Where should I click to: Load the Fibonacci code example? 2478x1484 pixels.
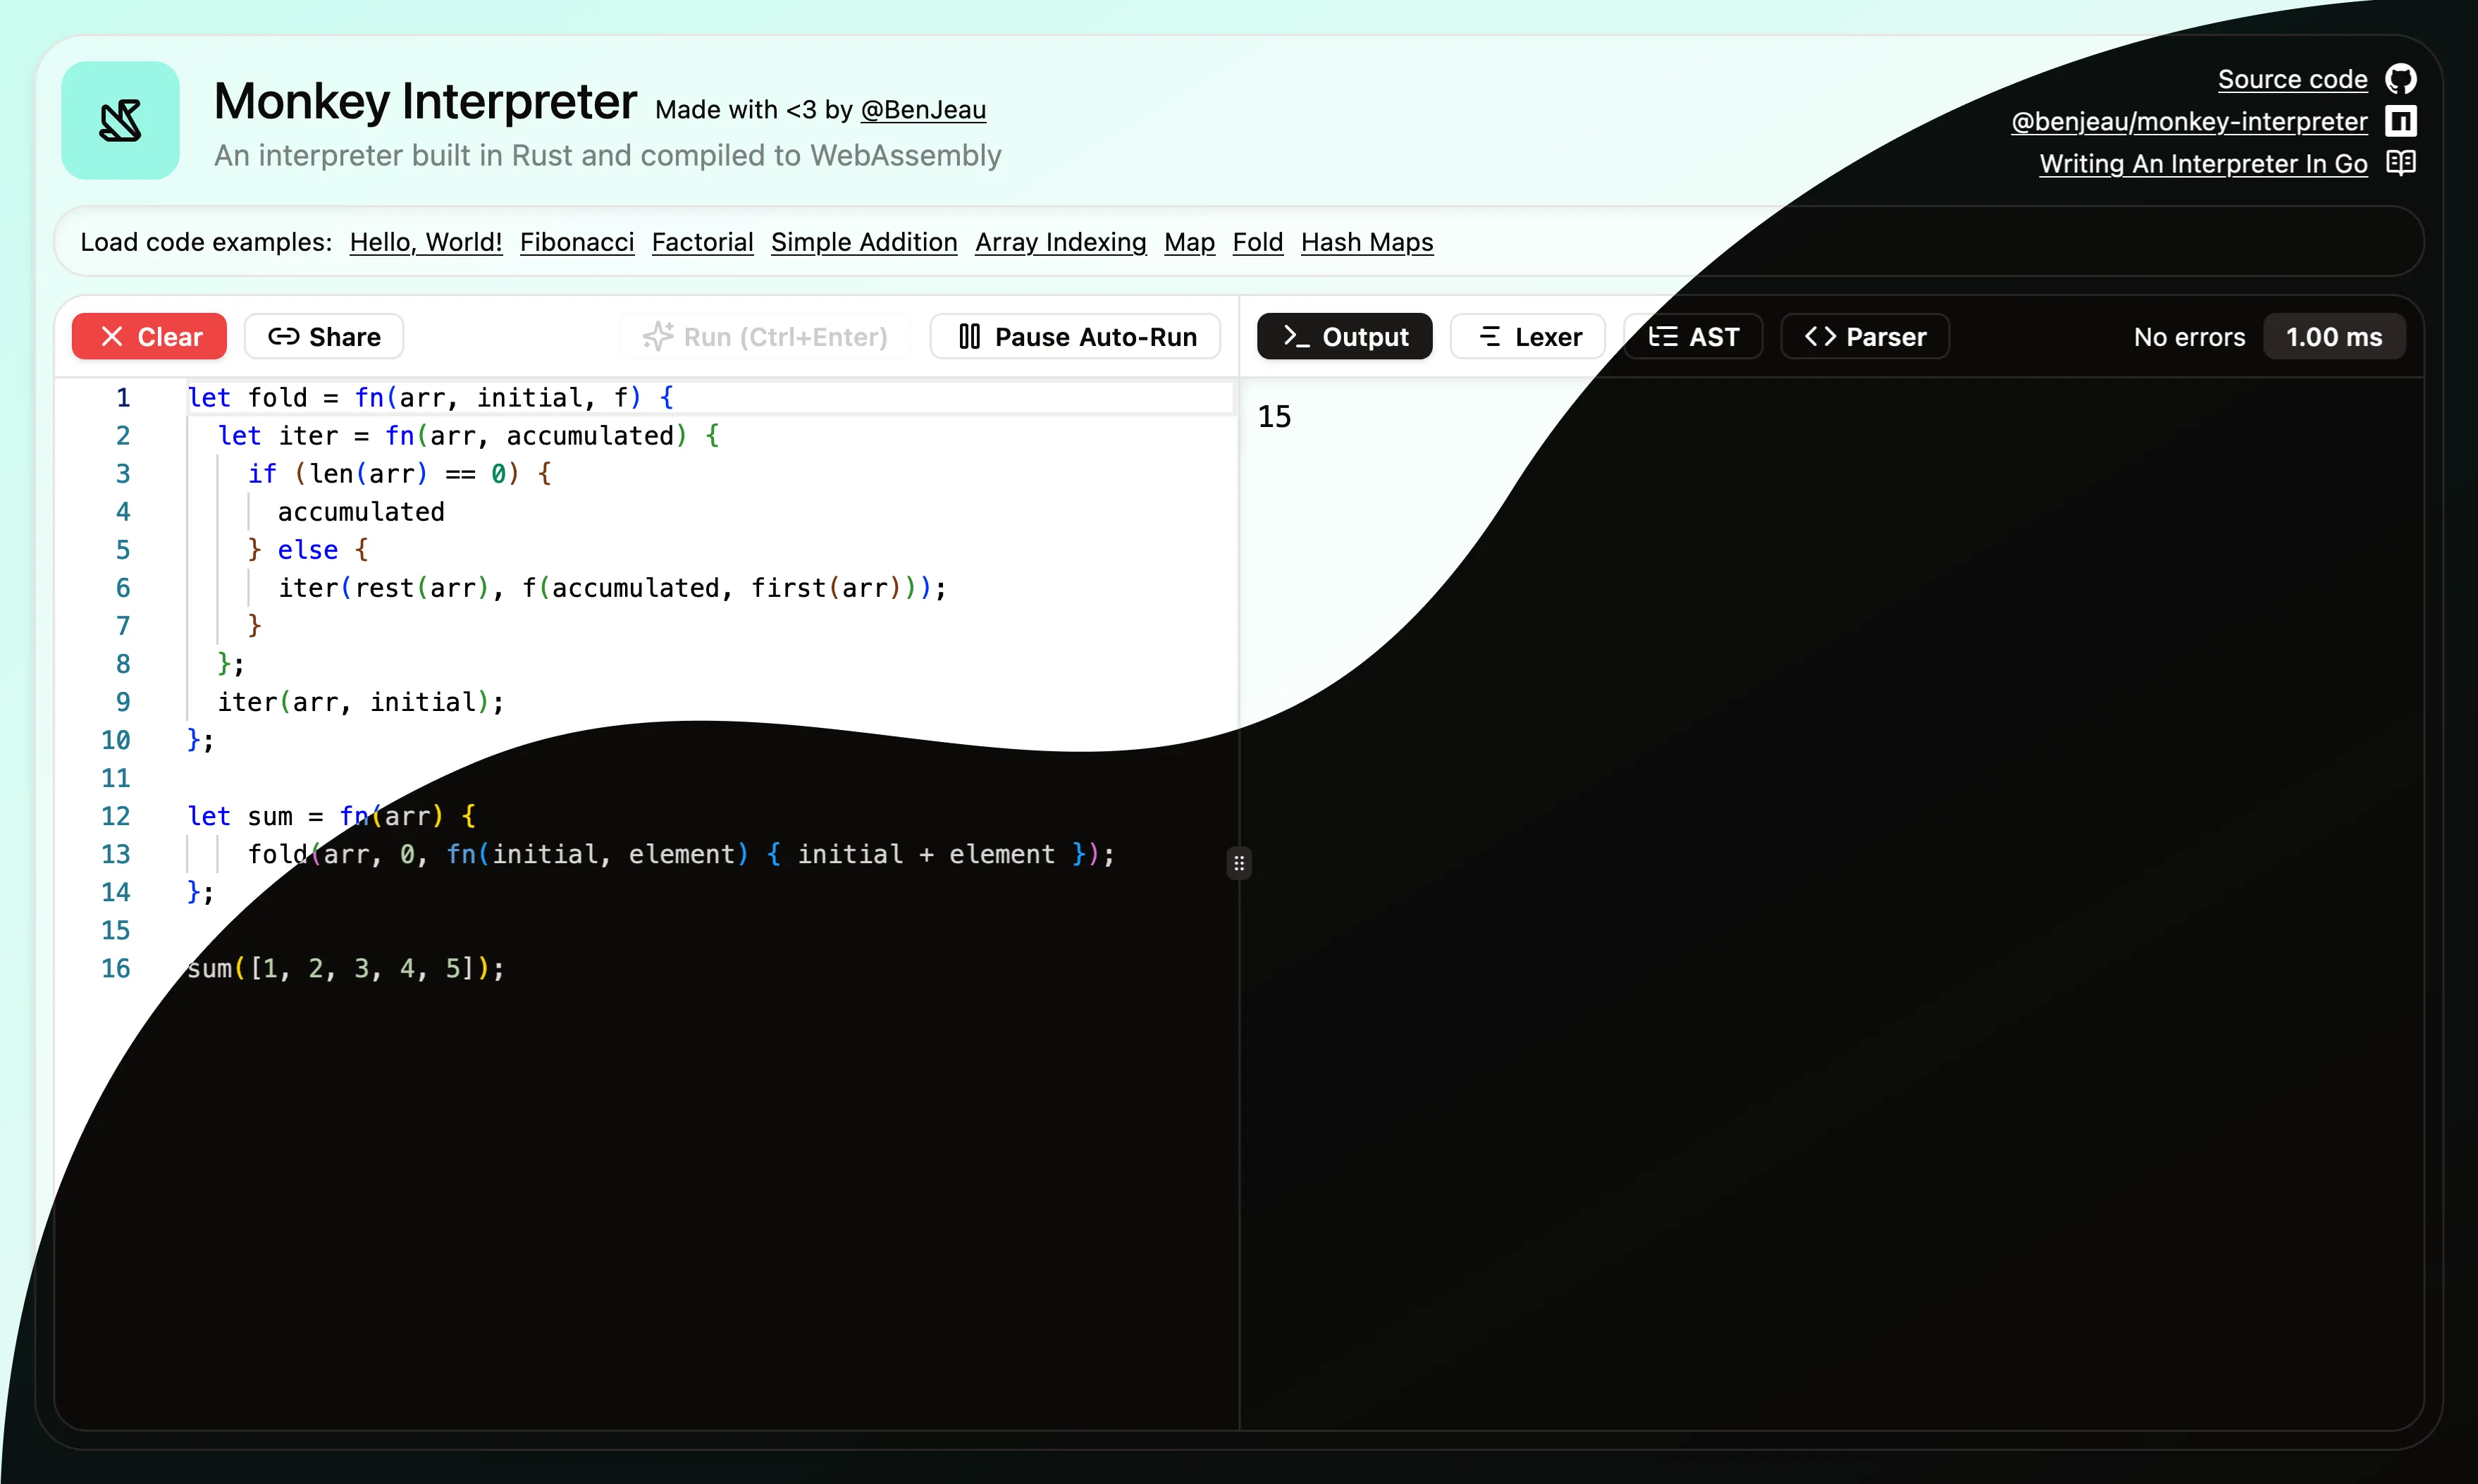(x=577, y=242)
